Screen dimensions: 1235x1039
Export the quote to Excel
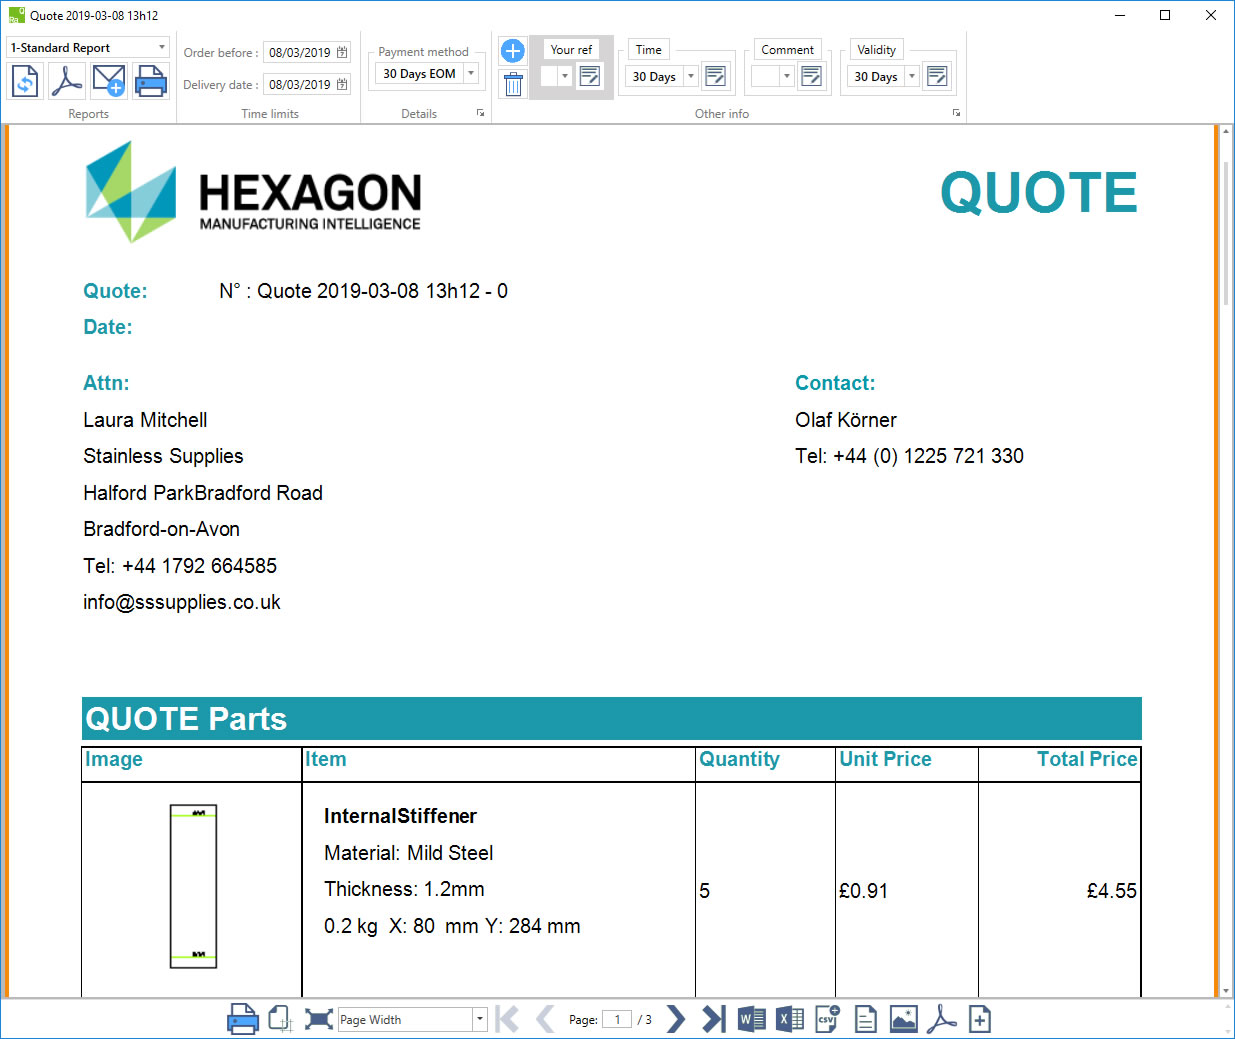(x=789, y=1019)
